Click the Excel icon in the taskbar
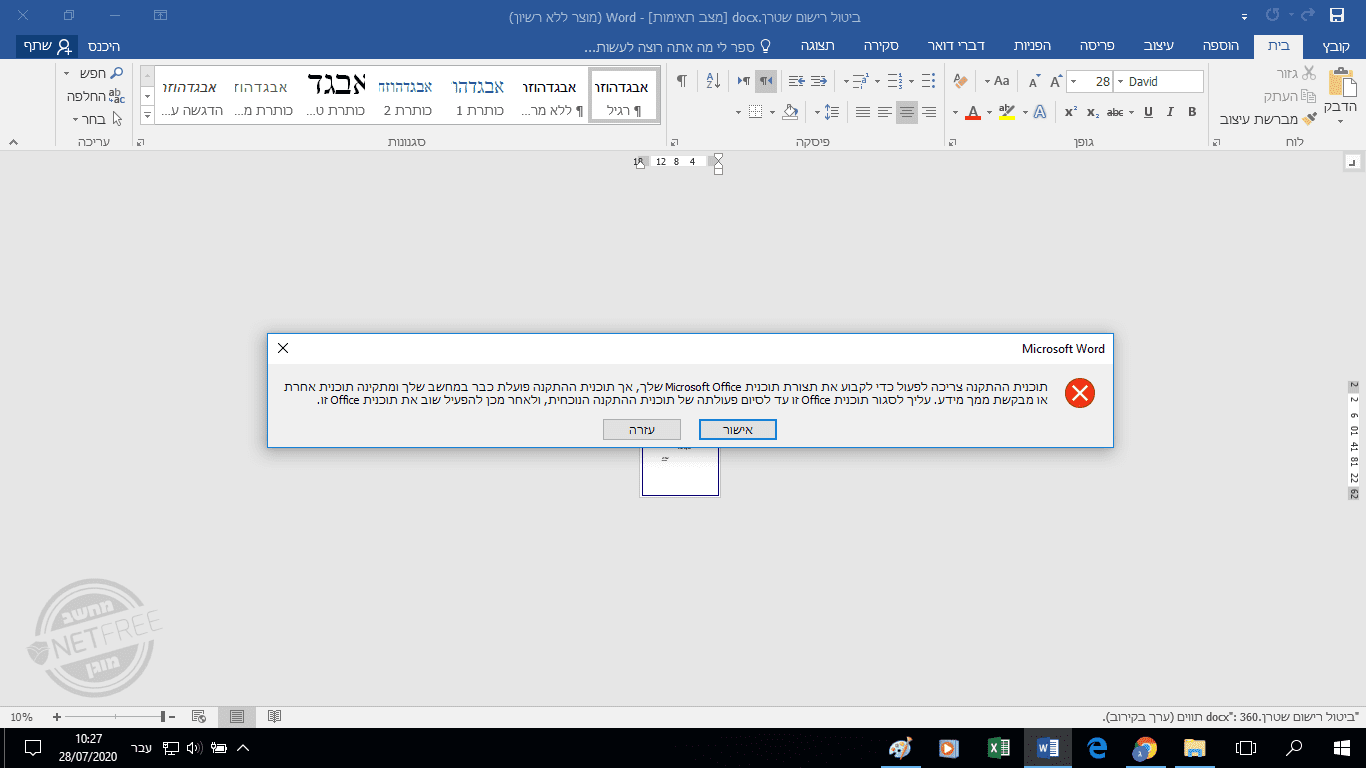This screenshot has width=1366, height=768. tap(997, 748)
